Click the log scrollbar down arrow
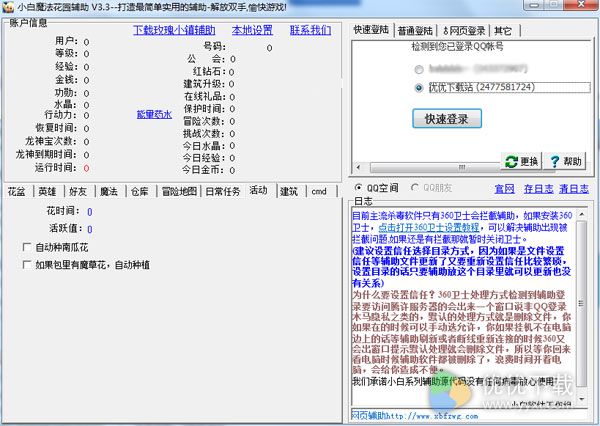This screenshot has height=426, width=600. pos(582,400)
